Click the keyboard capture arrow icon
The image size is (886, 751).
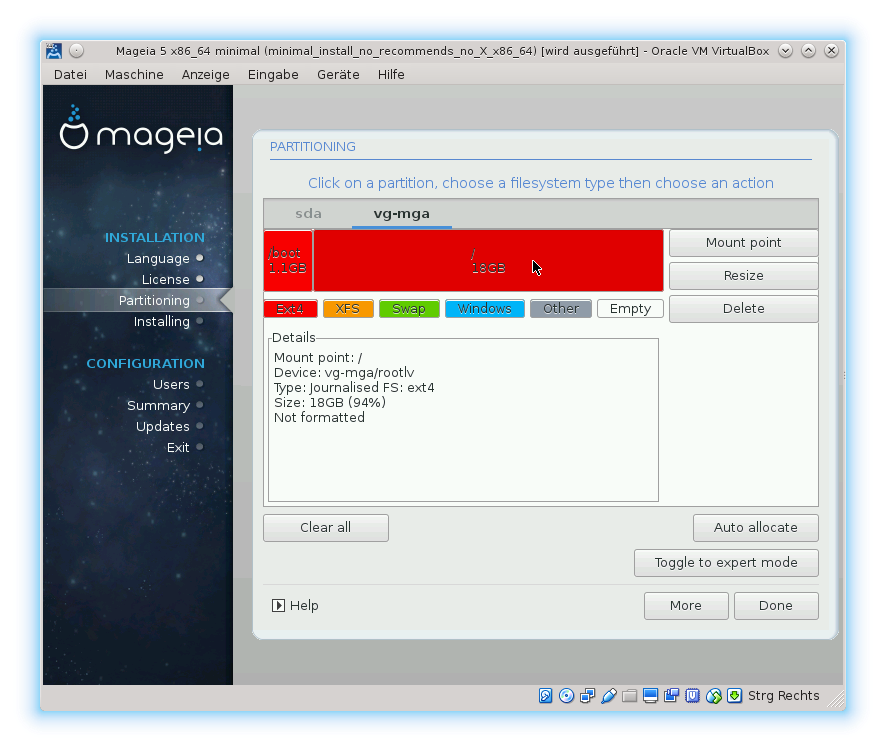(x=735, y=696)
